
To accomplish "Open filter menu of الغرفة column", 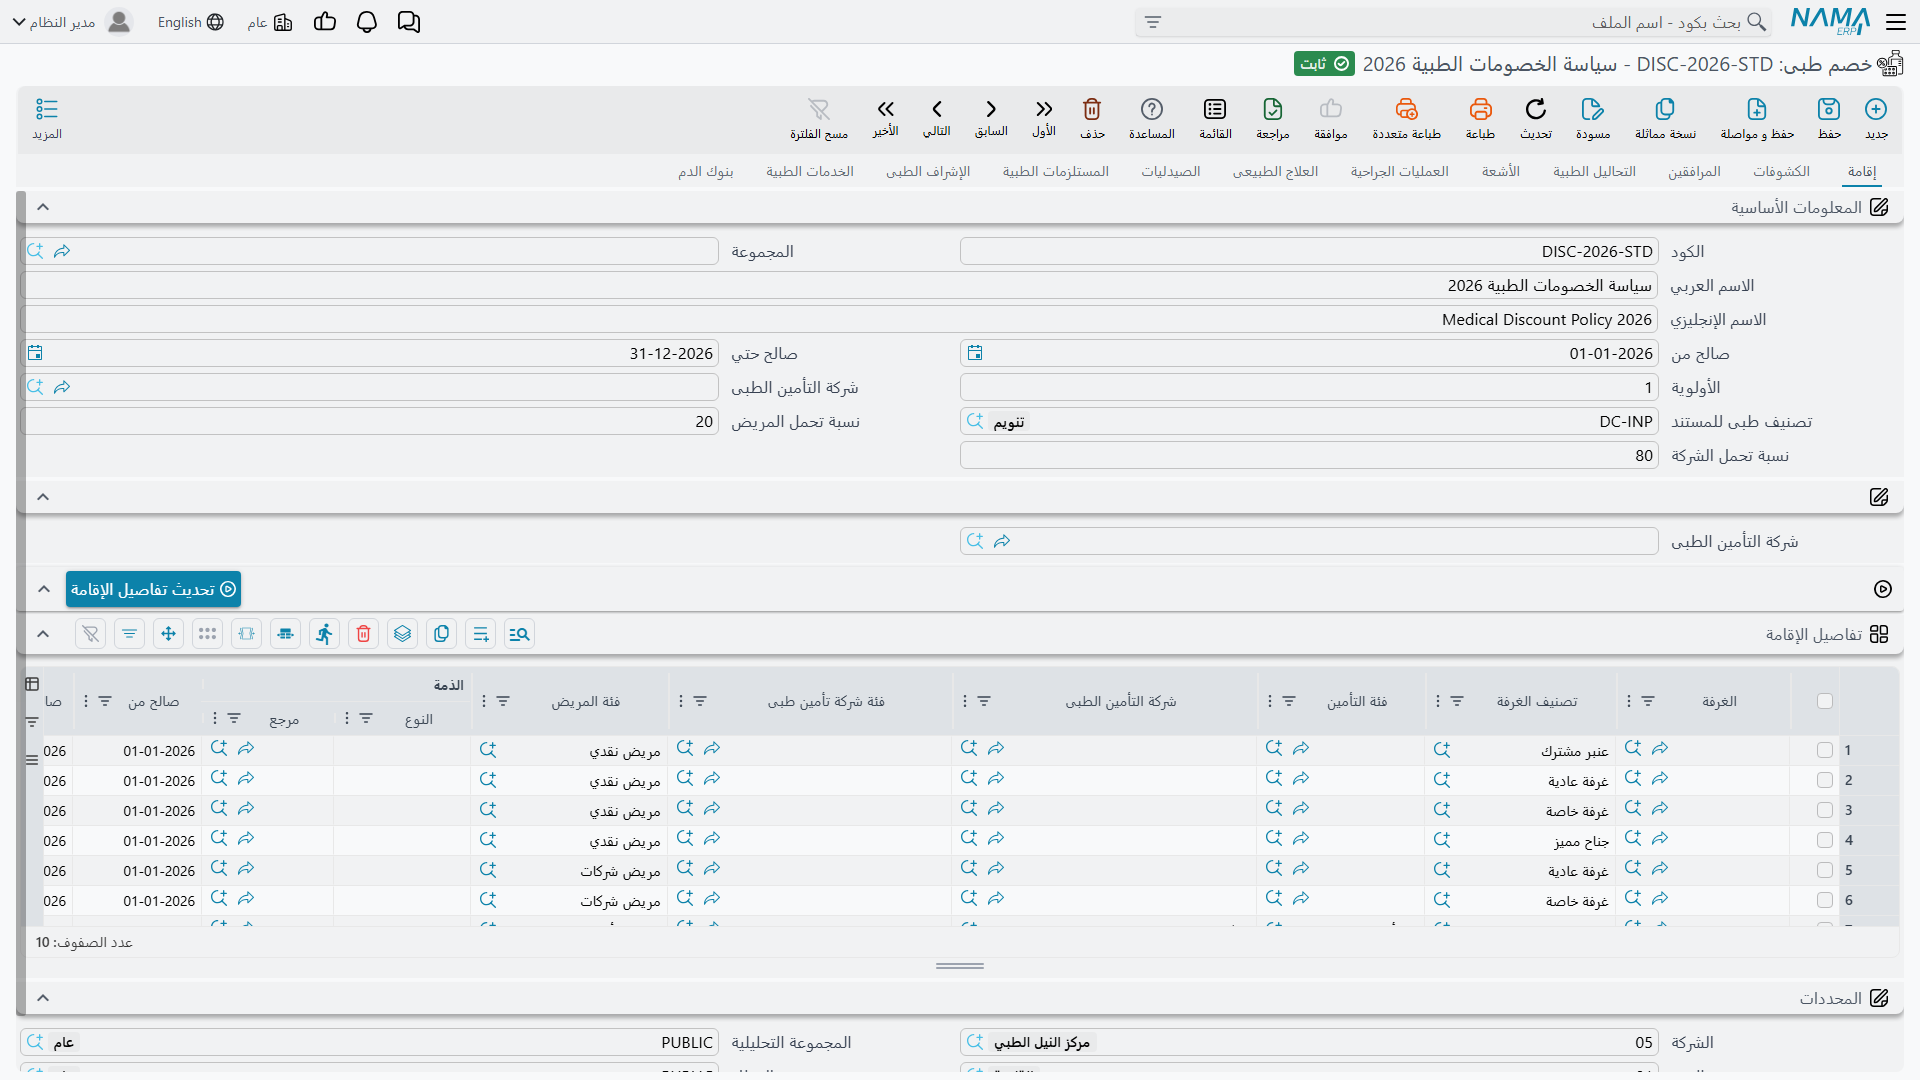I will coord(1648,701).
